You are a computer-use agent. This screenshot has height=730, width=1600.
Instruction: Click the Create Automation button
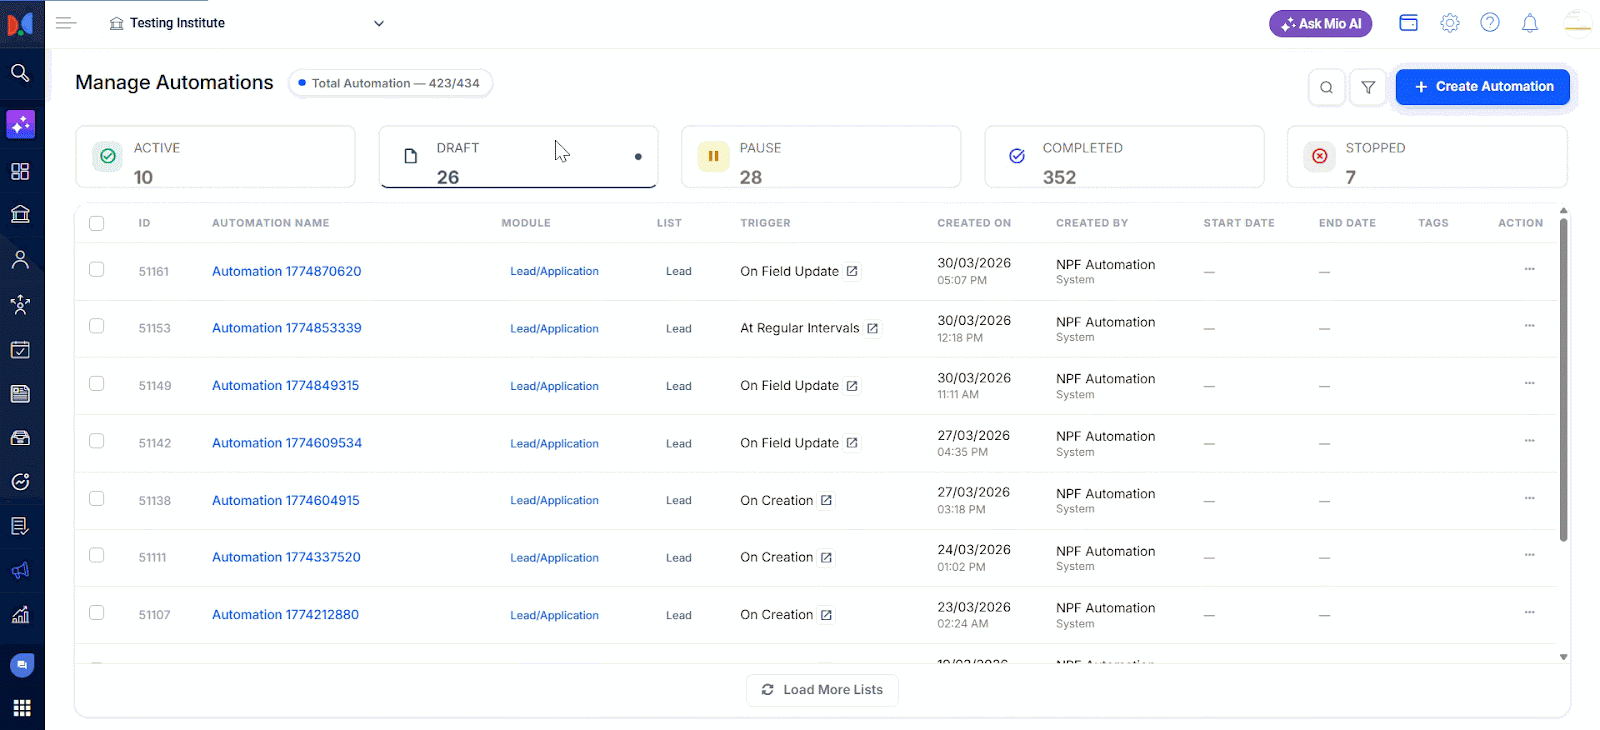[x=1482, y=87]
